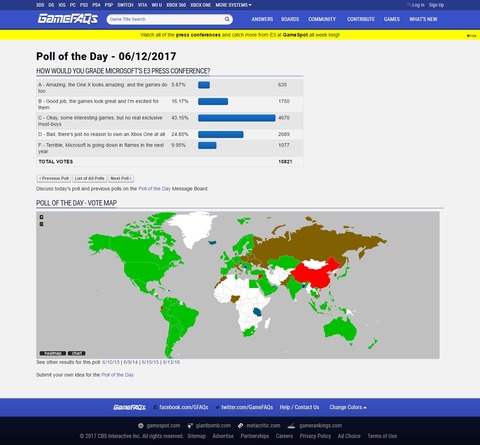
Task: View poll results from 6/10/13
Action: pyautogui.click(x=111, y=362)
